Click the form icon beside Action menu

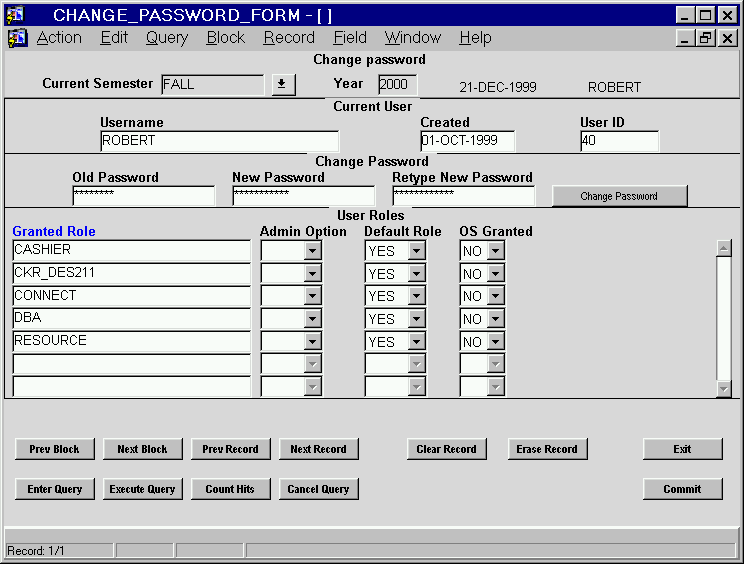[x=18, y=38]
